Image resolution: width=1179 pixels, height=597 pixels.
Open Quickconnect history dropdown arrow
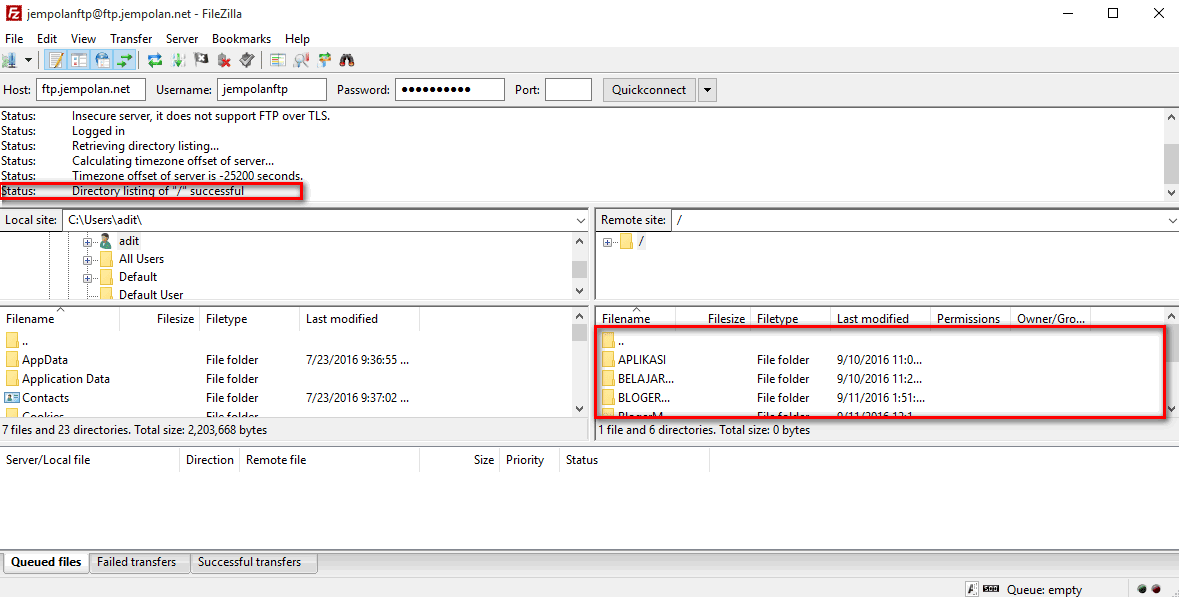[x=707, y=89]
